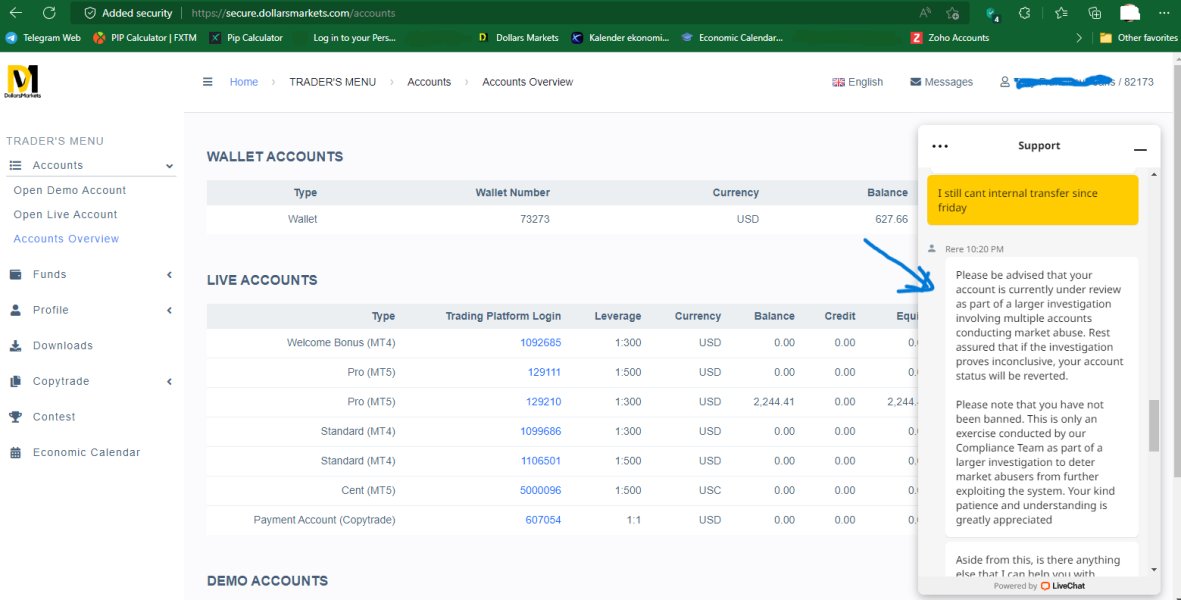Open the Downloads sidebar item
This screenshot has width=1181, height=600.
pyautogui.click(x=62, y=346)
